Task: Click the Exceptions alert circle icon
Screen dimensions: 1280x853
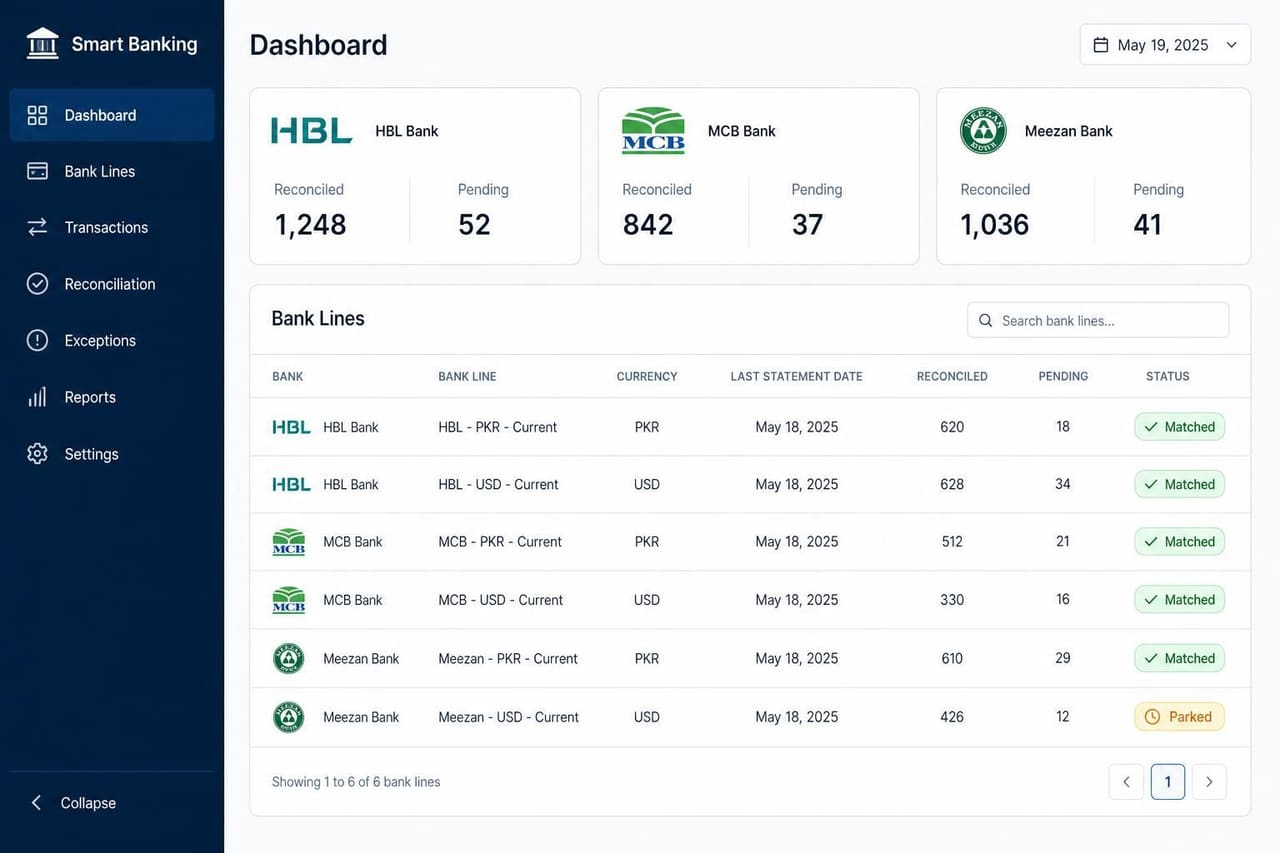Action: click(x=37, y=340)
